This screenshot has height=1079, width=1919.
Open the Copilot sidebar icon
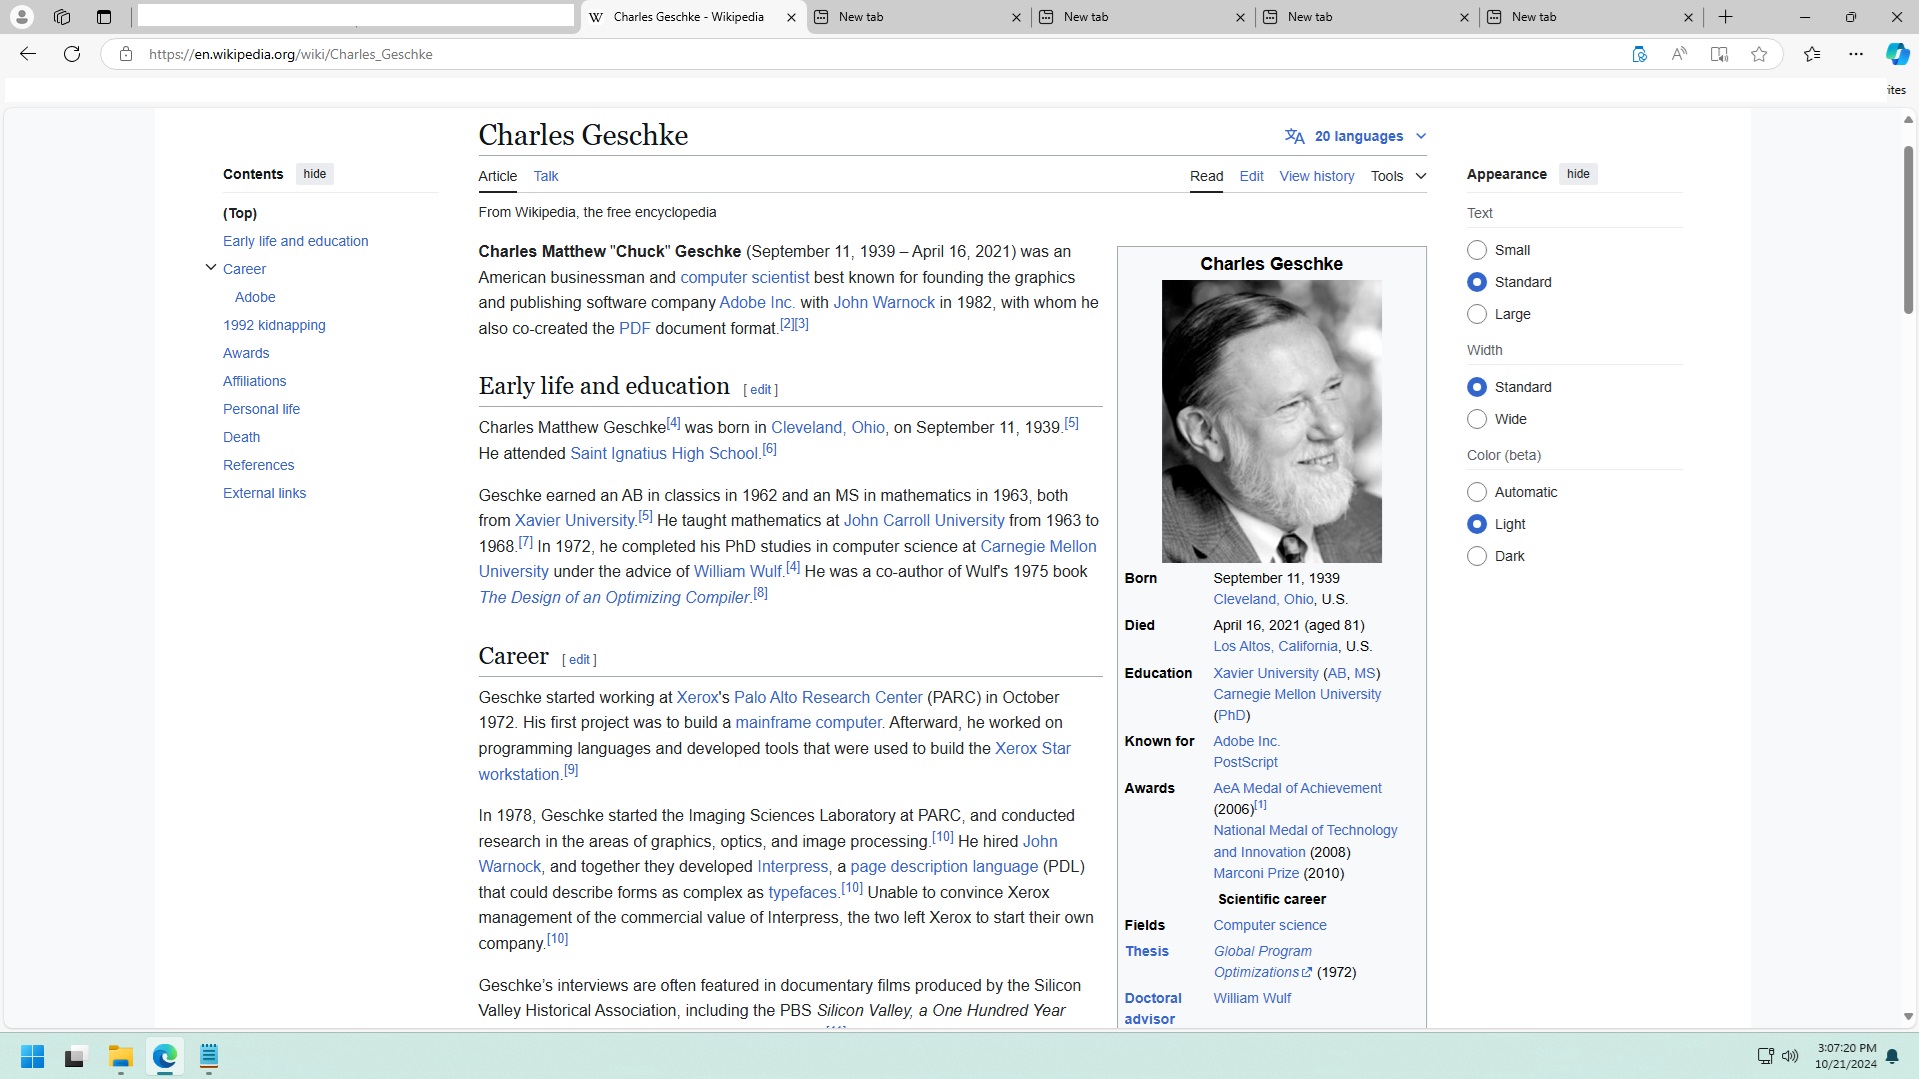[1897, 54]
